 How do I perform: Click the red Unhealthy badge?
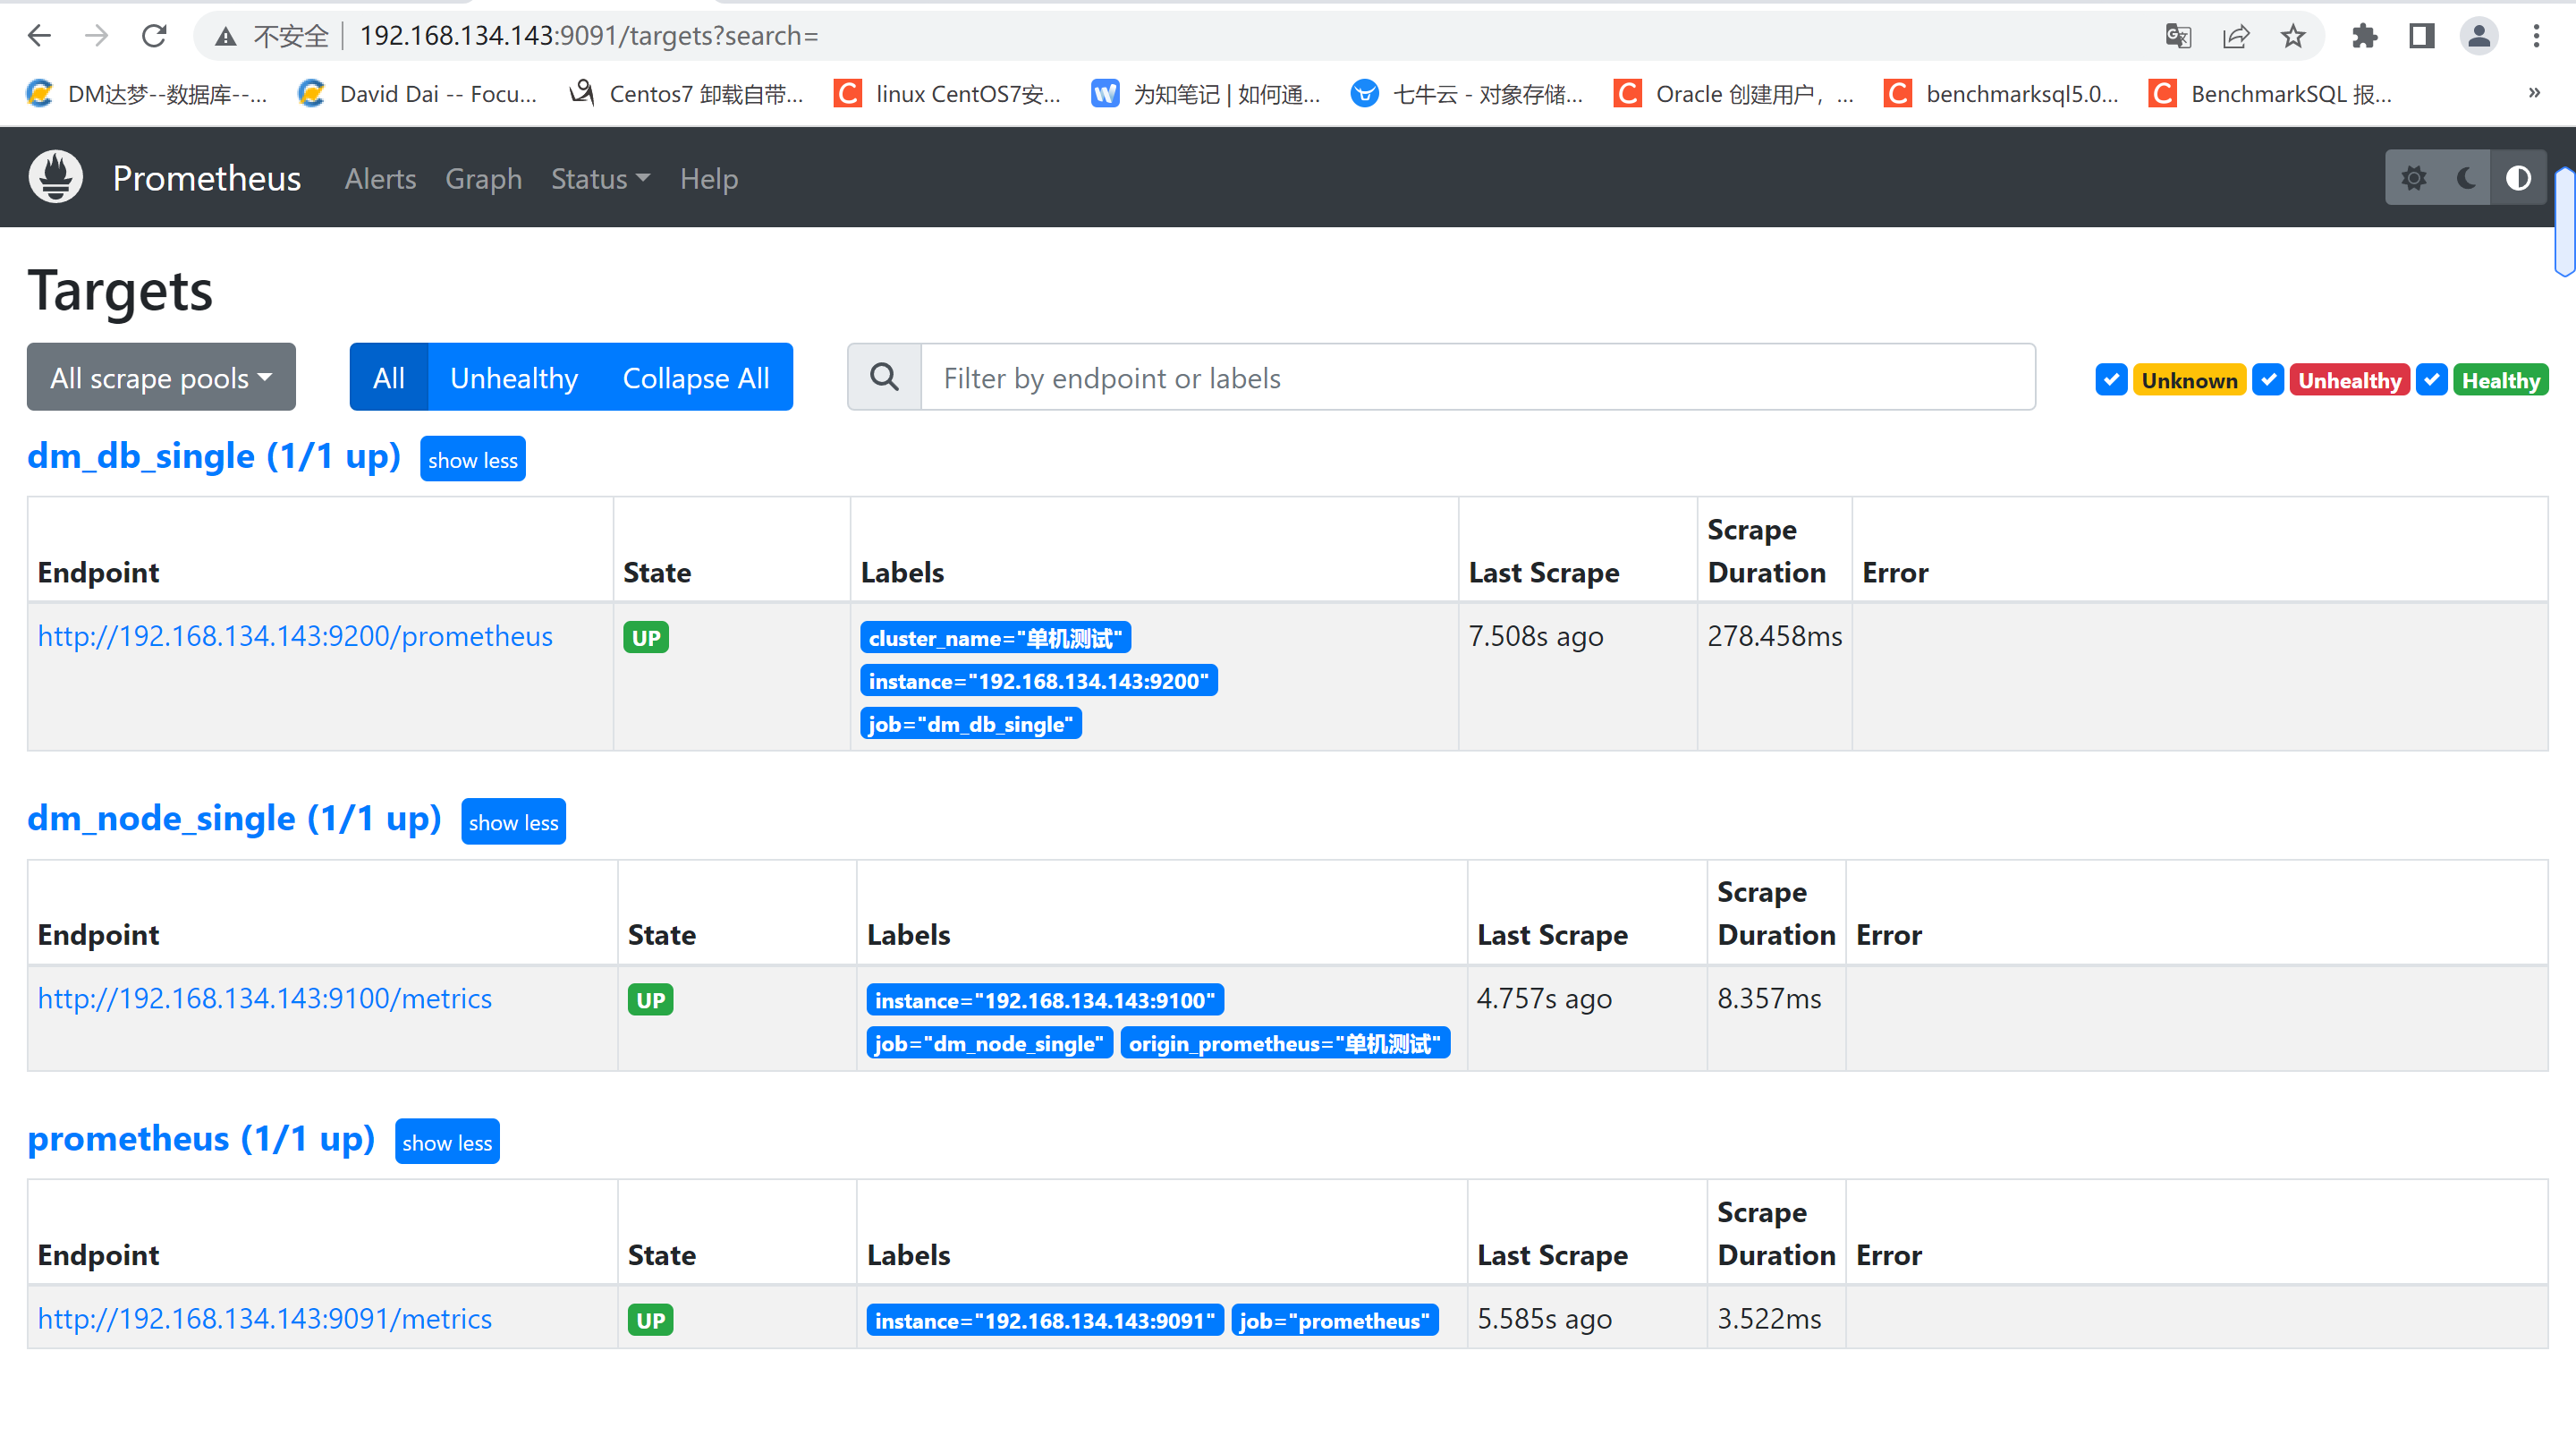[2349, 380]
